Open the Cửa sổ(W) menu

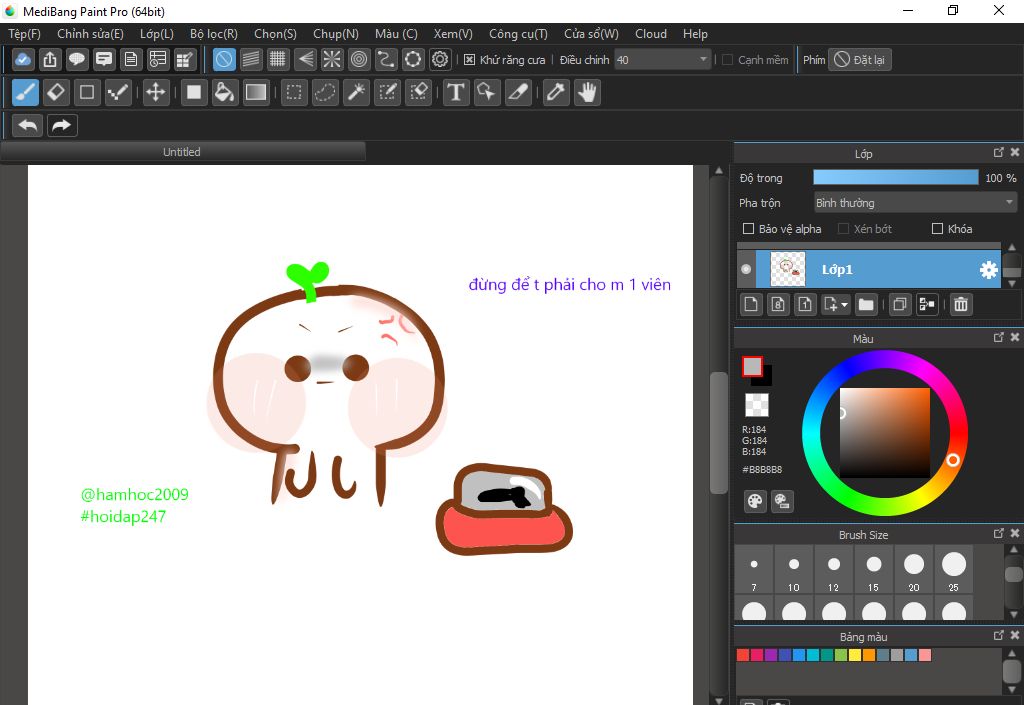coord(591,34)
